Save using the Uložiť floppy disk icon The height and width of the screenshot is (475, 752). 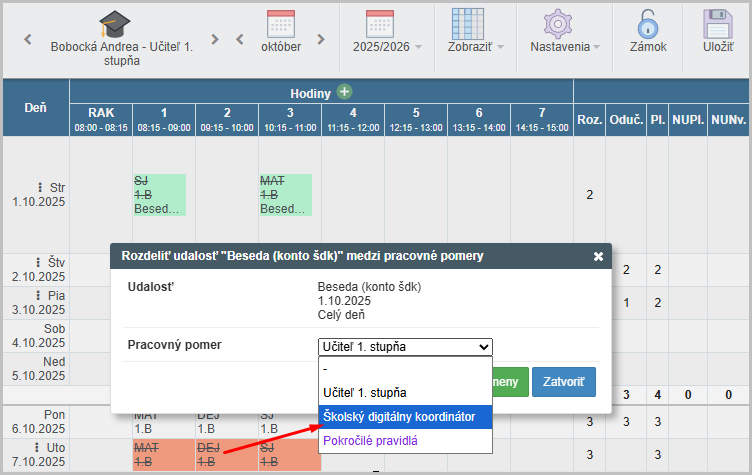(x=718, y=23)
